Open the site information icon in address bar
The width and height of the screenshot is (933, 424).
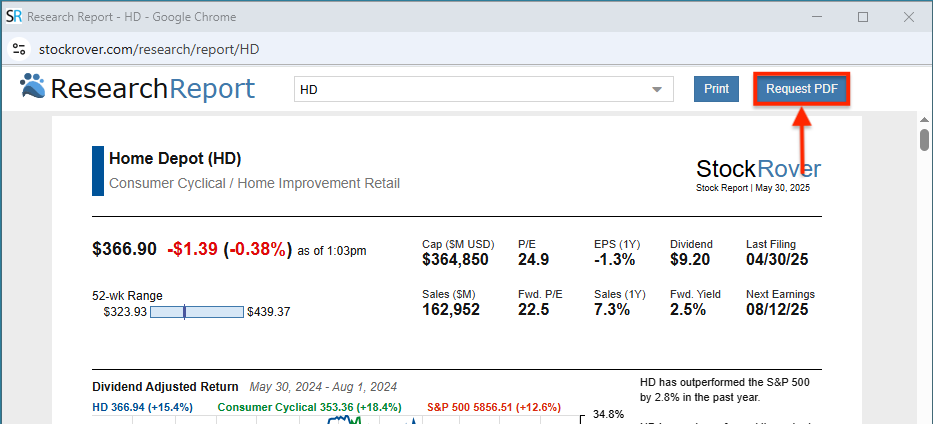(19, 49)
